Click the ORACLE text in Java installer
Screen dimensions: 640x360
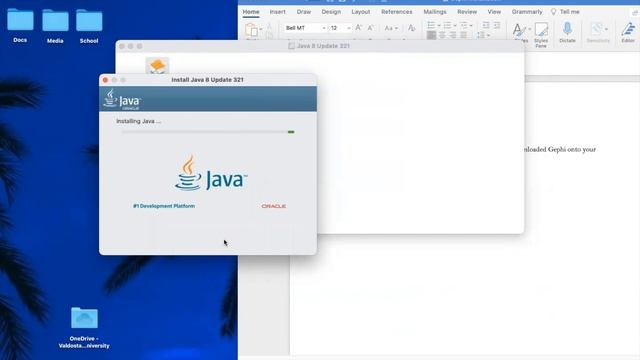click(273, 206)
